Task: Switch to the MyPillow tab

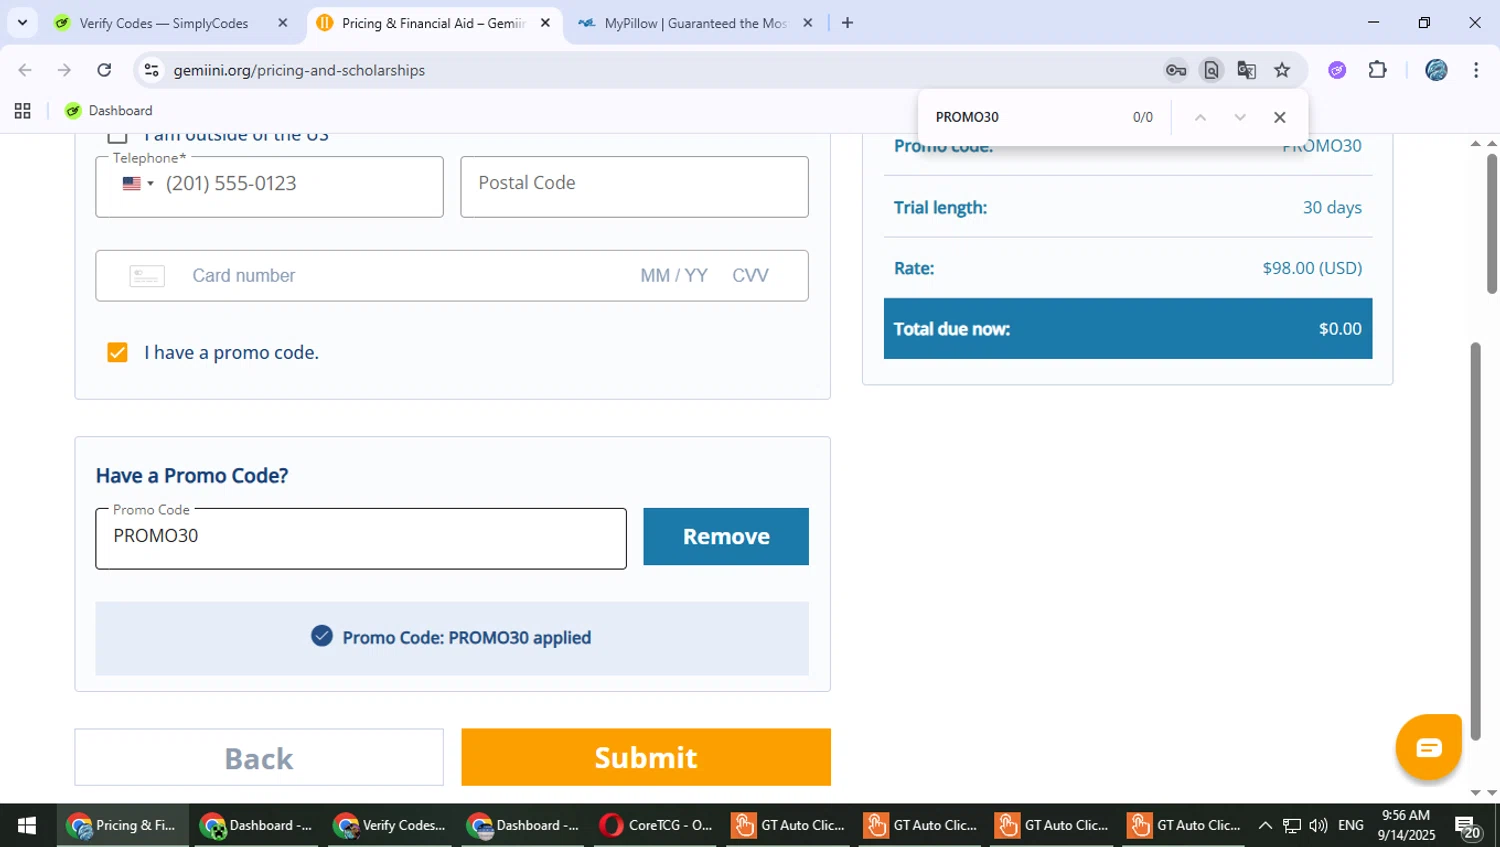Action: [x=695, y=23]
